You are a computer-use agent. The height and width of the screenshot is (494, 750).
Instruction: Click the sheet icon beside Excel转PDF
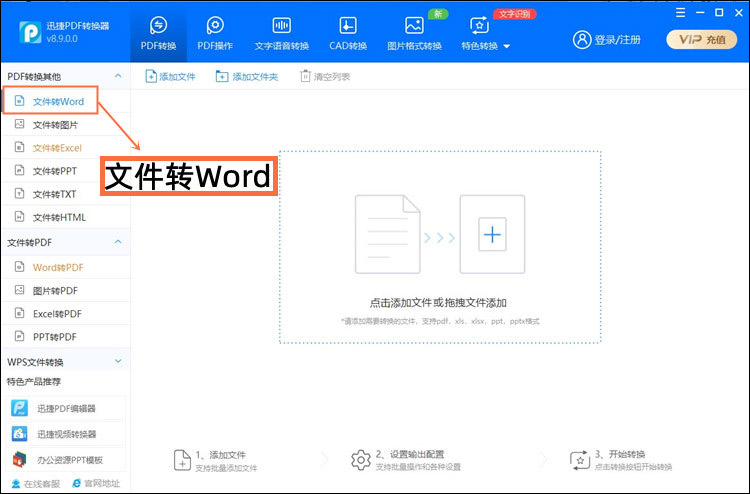(19, 313)
